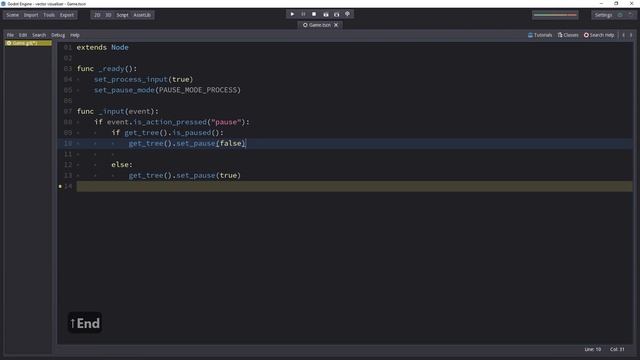Play the project with the Play button

pos(292,14)
